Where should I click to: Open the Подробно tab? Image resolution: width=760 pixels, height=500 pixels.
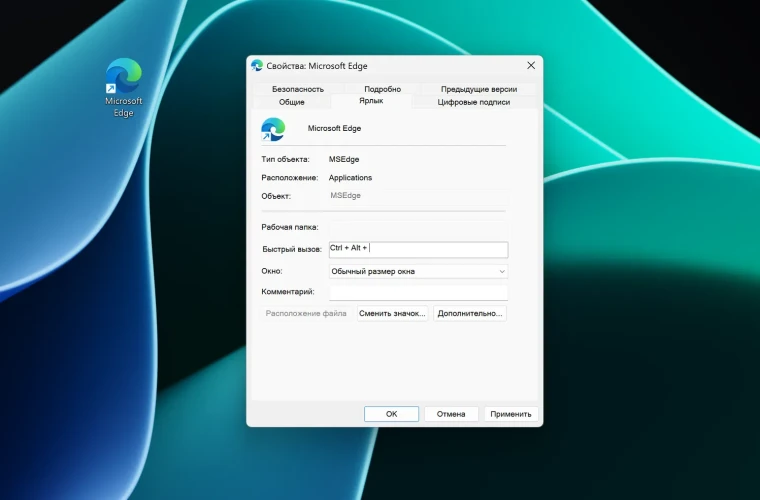[382, 89]
